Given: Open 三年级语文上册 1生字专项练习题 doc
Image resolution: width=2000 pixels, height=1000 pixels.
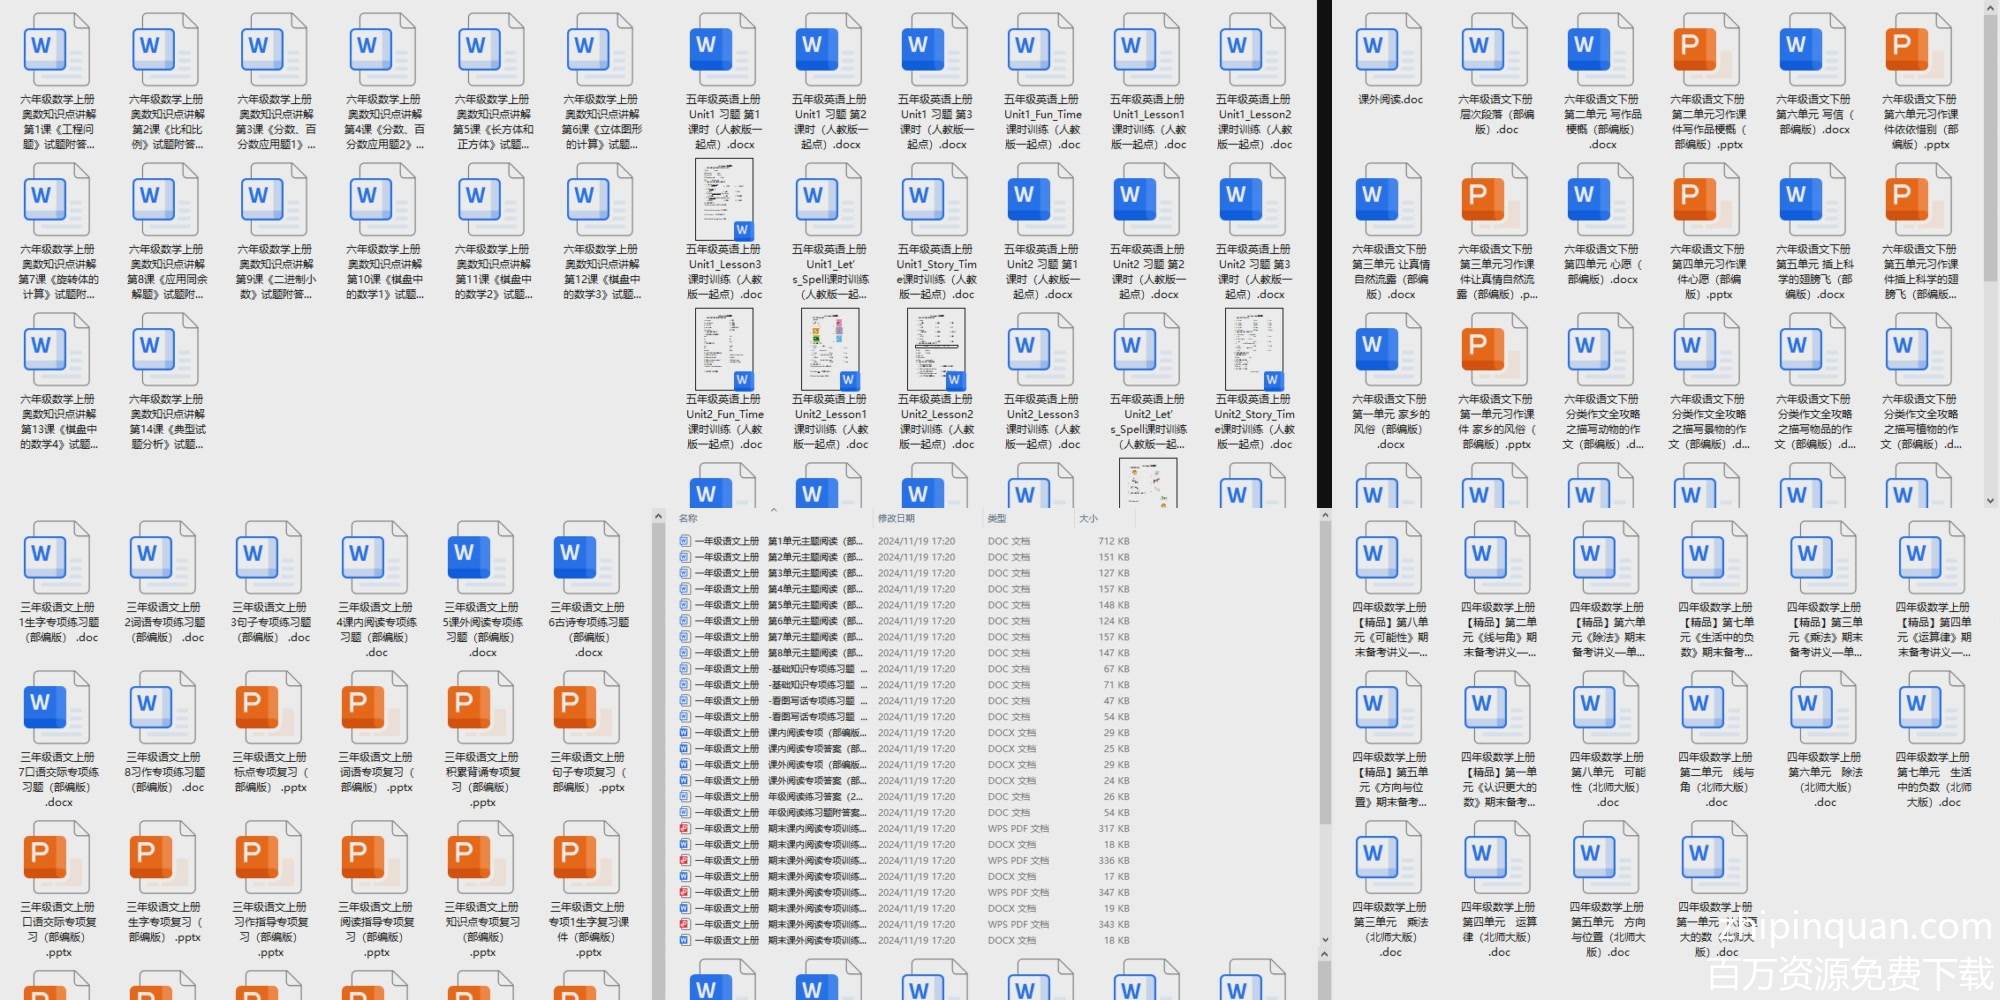Looking at the screenshot, I should pos(59,558).
